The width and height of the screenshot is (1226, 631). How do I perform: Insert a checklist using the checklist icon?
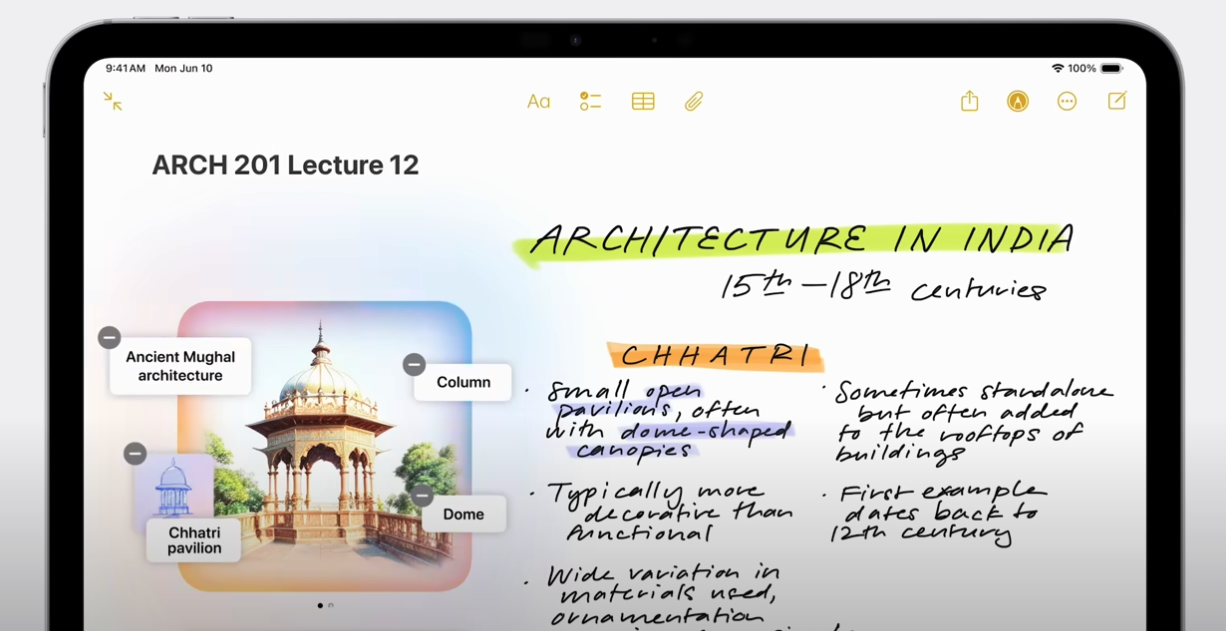[x=590, y=101]
